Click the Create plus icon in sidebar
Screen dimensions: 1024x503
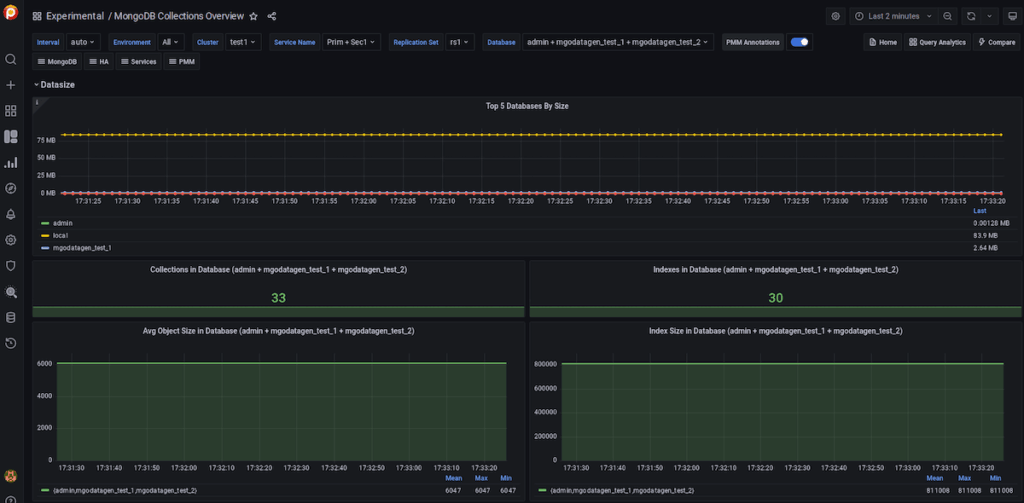coord(10,86)
